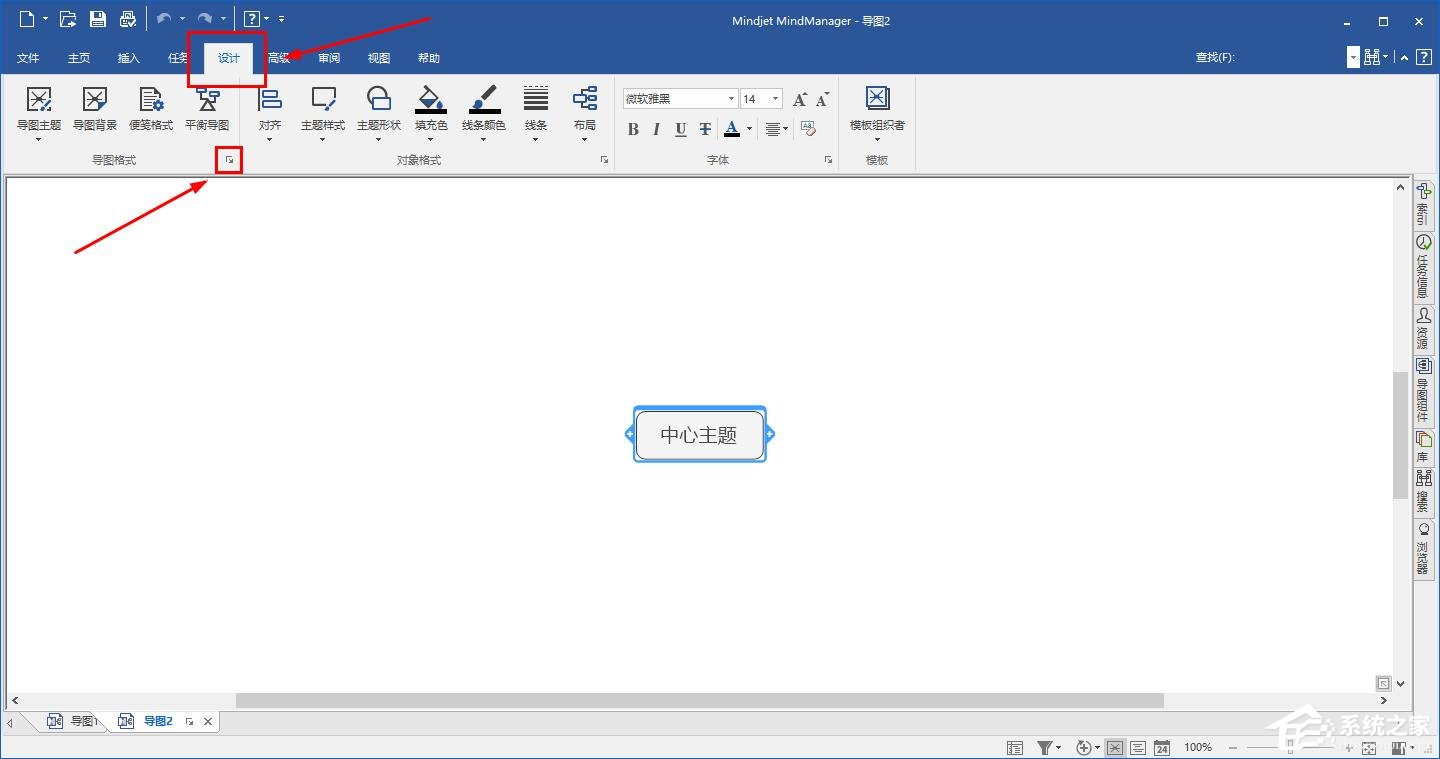The width and height of the screenshot is (1440, 759).
Task: Toggle italic formatting for topic text
Action: [x=656, y=129]
